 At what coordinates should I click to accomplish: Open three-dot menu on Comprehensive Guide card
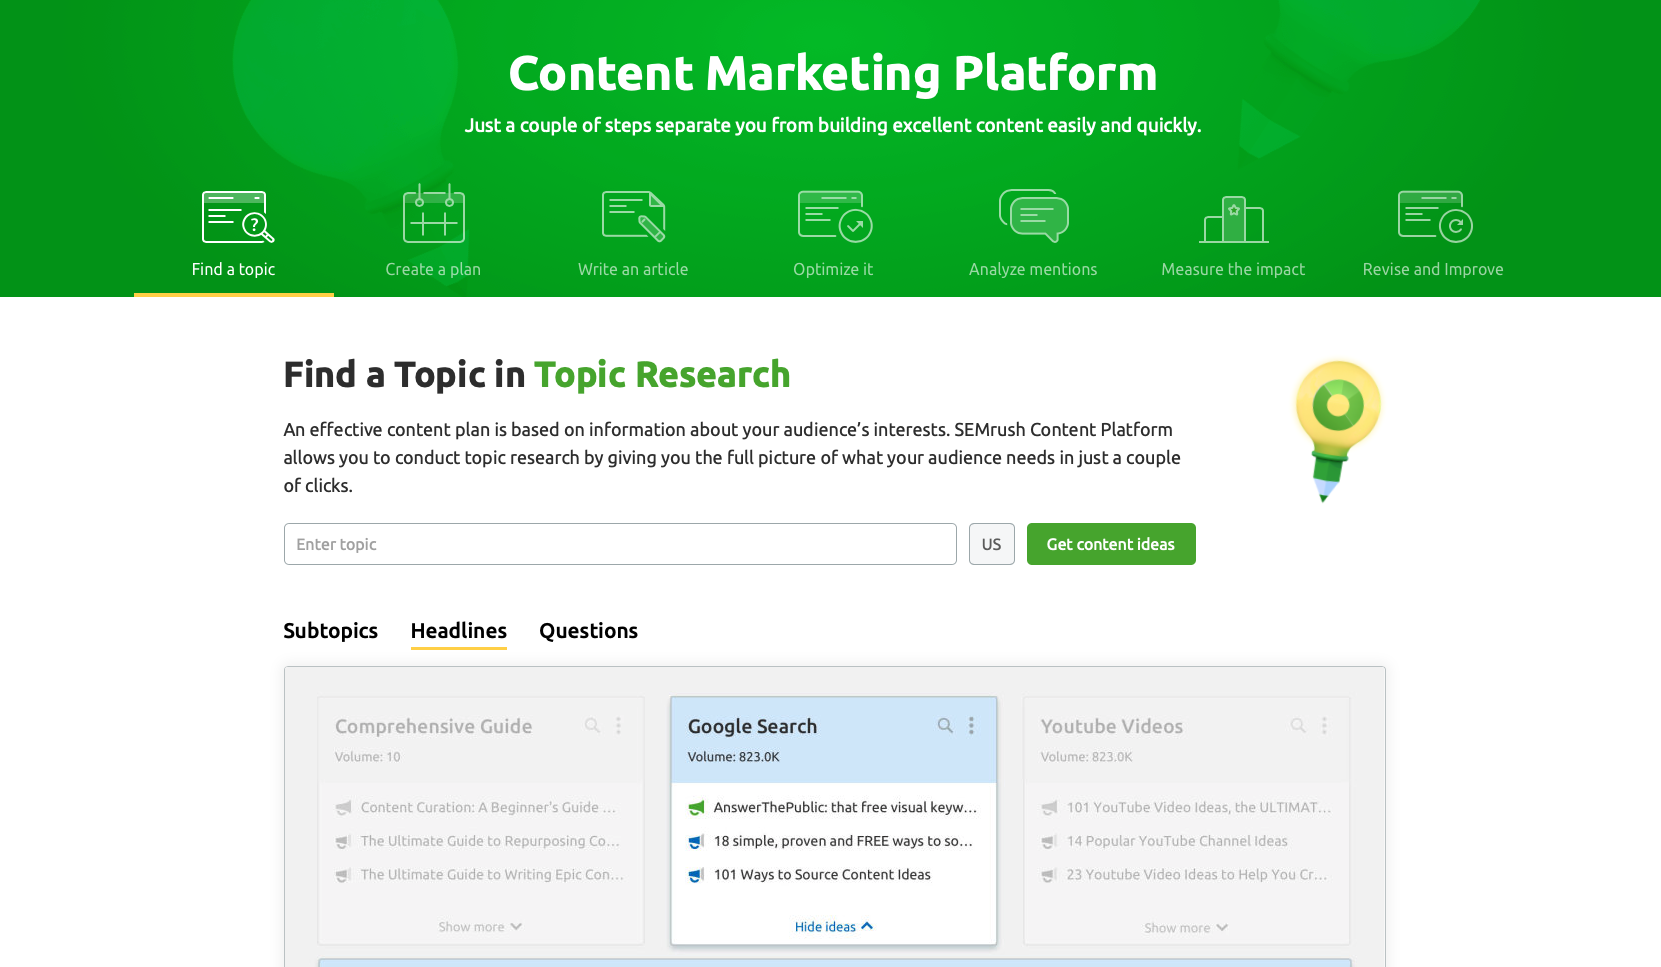click(x=618, y=725)
